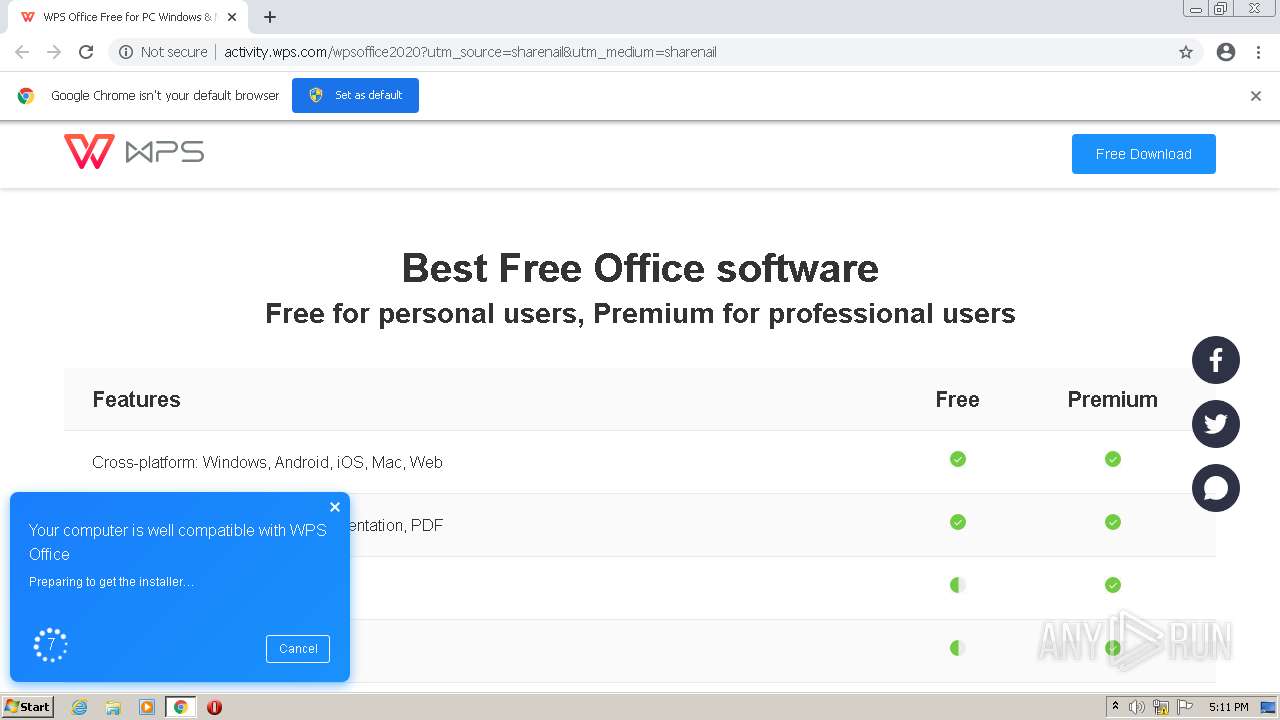
Task: Open the network tray icon
Action: coord(1161,707)
